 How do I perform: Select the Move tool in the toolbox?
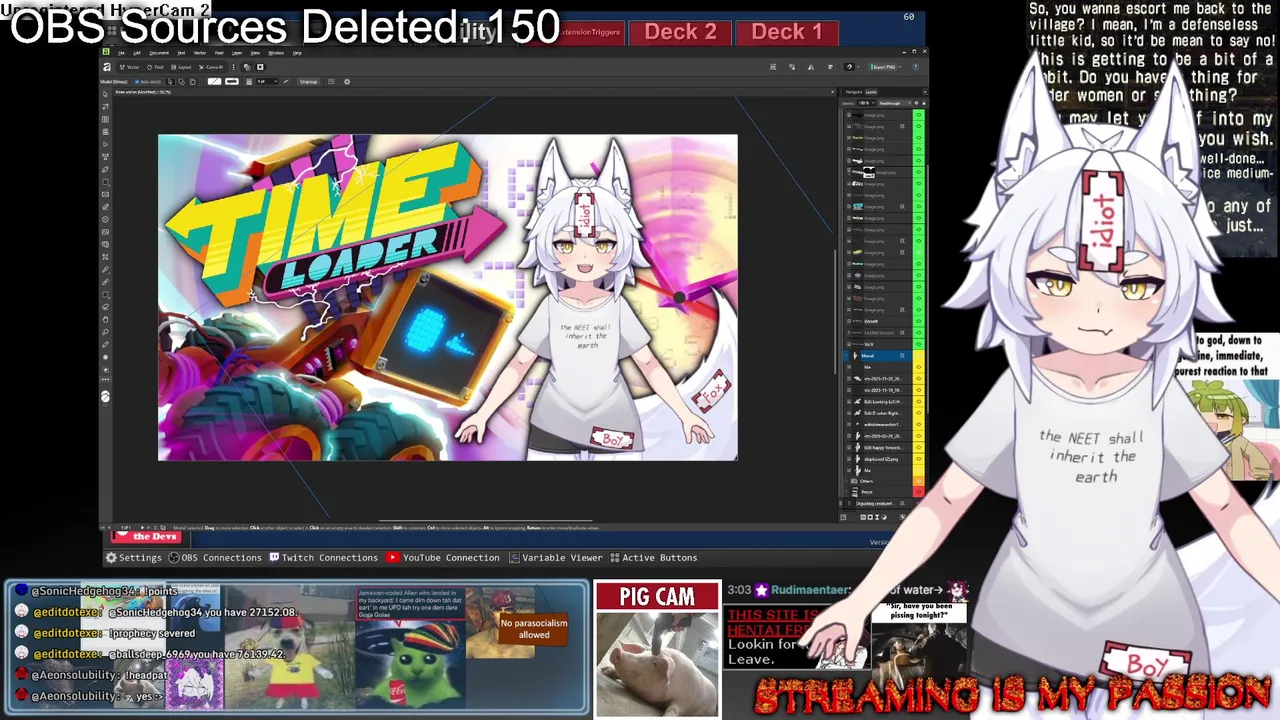click(105, 94)
